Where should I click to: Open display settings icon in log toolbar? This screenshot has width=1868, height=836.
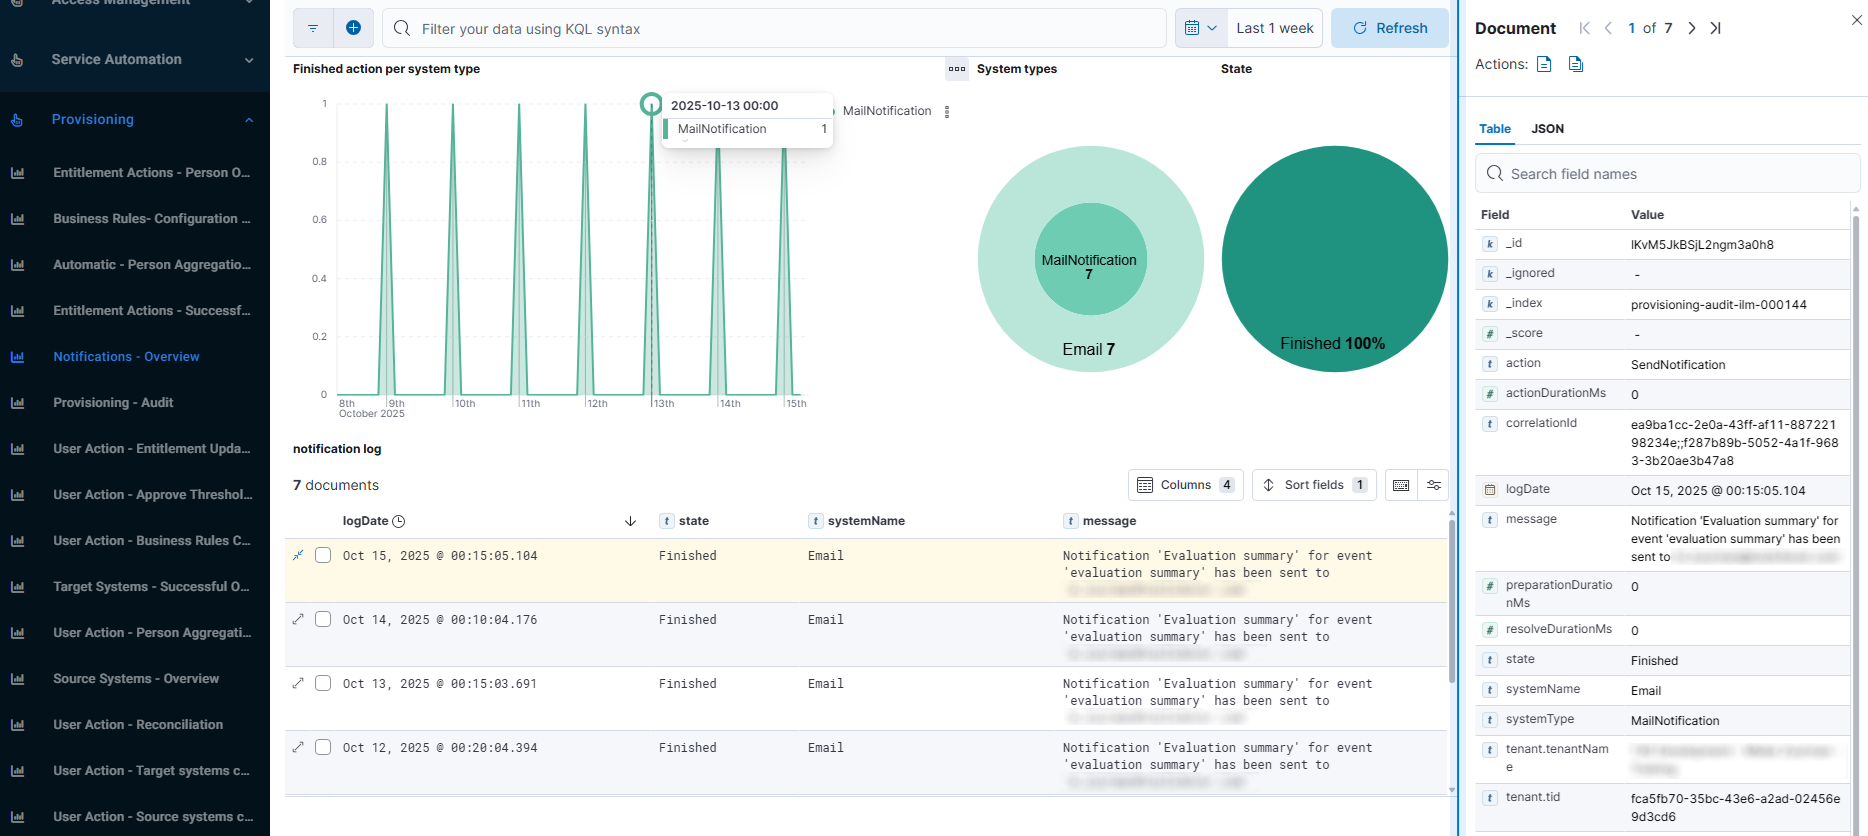pos(1433,485)
